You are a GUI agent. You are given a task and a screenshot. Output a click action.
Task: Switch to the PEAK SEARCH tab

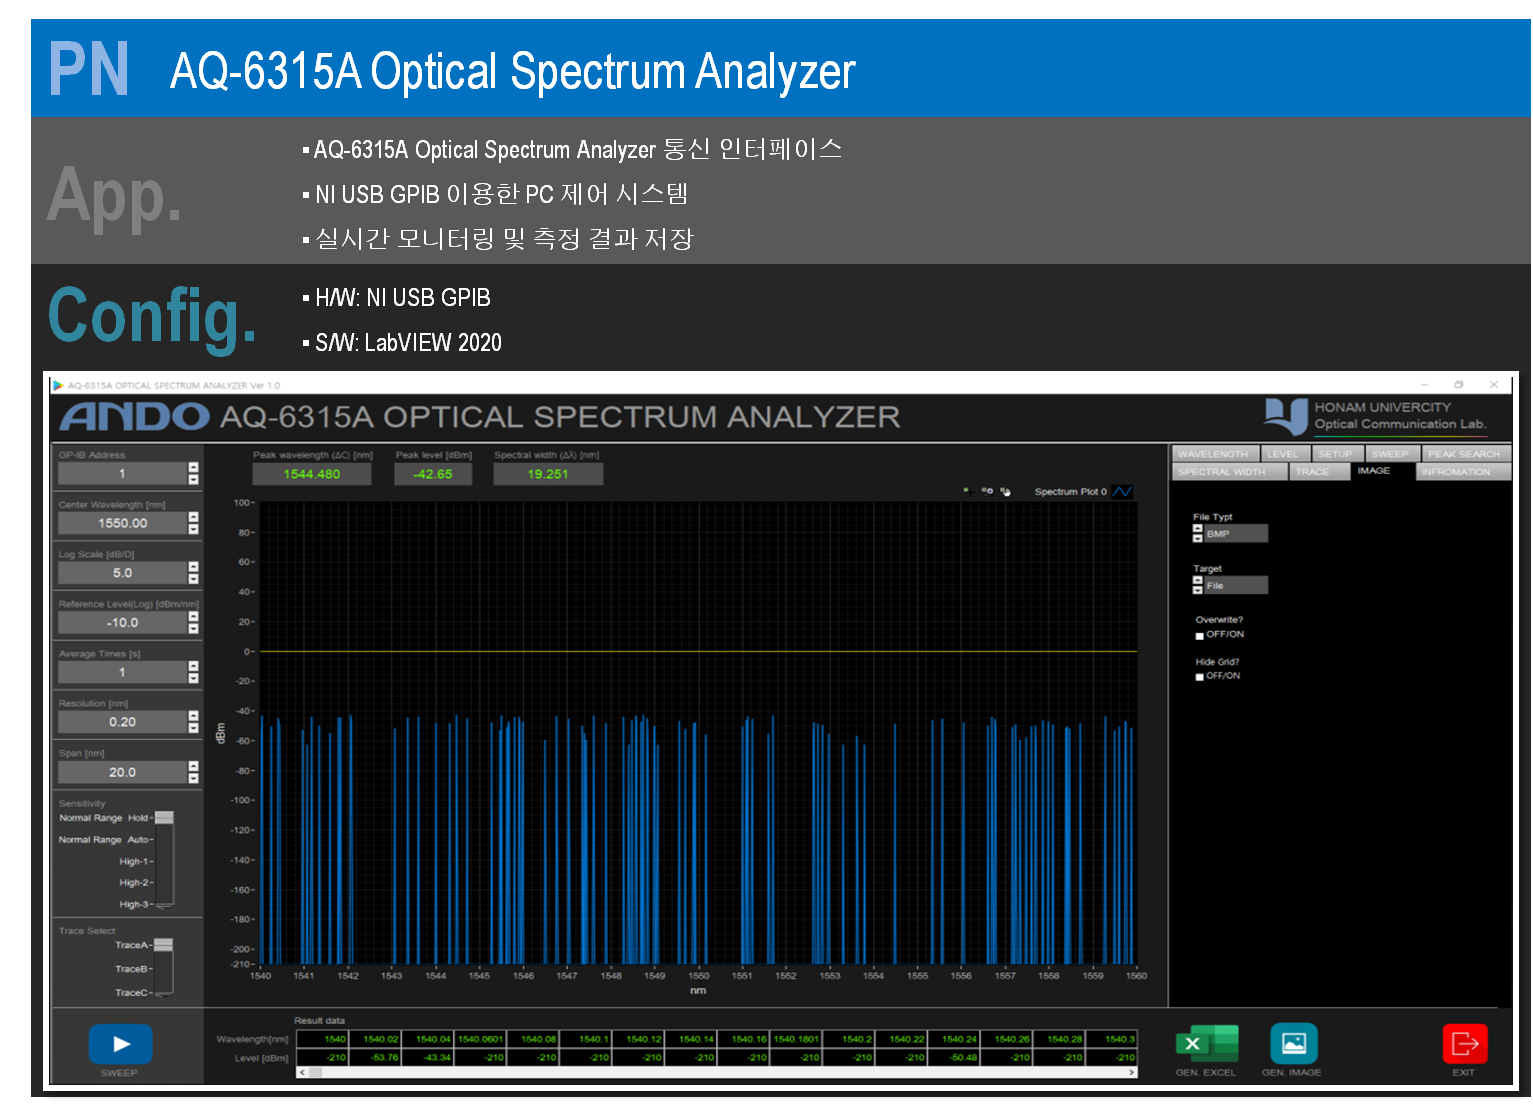(1465, 454)
